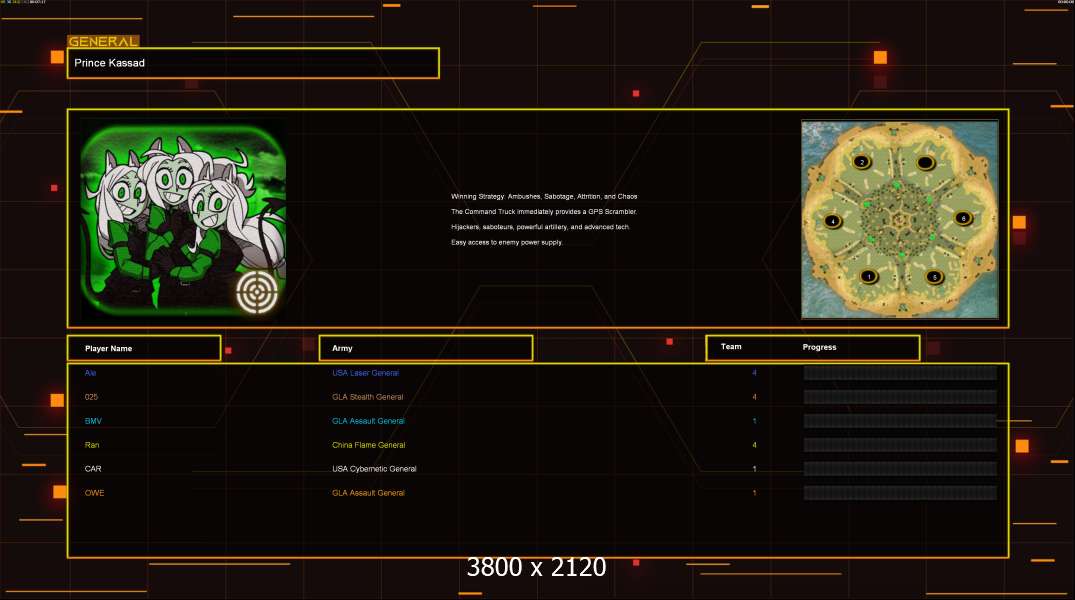Click start position marker 6 on map
Image resolution: width=1075 pixels, height=600 pixels.
pos(963,218)
